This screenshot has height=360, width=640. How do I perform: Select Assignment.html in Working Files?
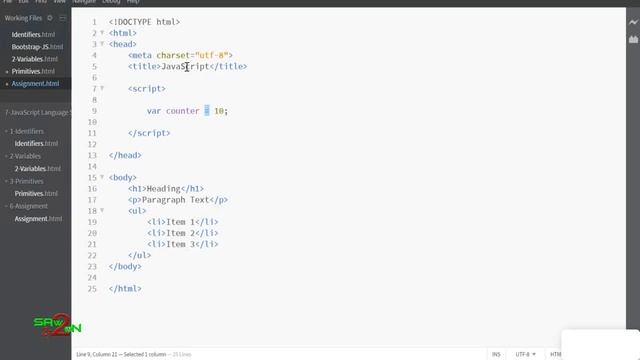coord(36,84)
